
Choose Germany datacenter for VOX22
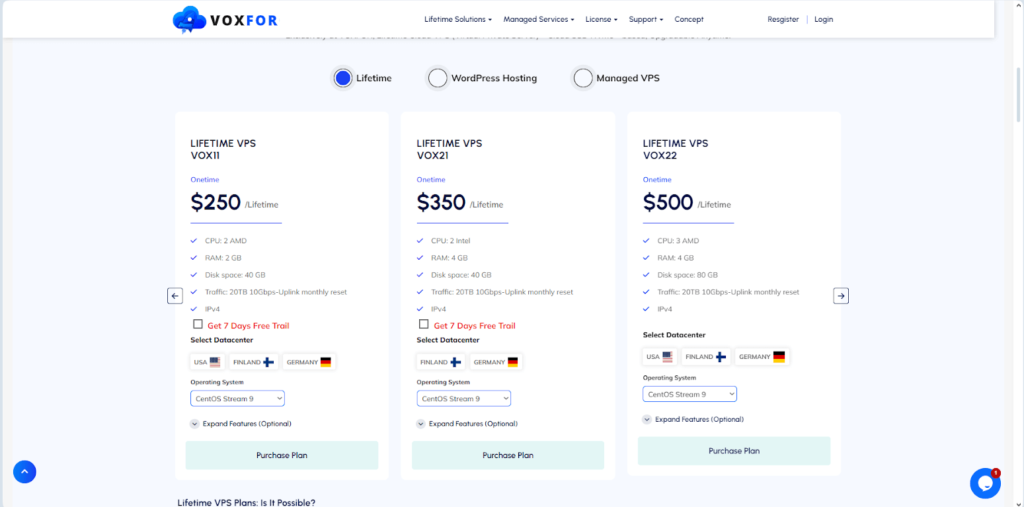click(762, 357)
